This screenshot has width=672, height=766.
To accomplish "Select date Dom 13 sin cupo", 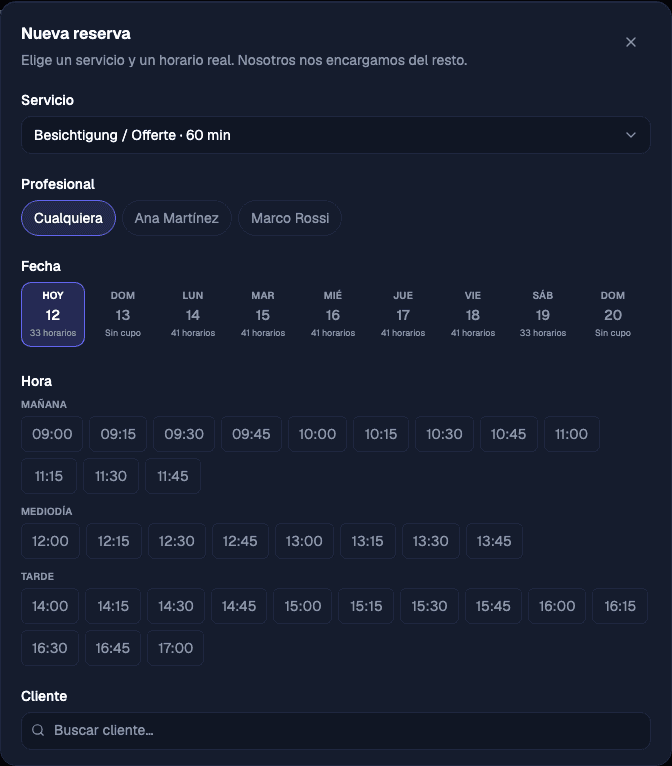I will tap(123, 314).
